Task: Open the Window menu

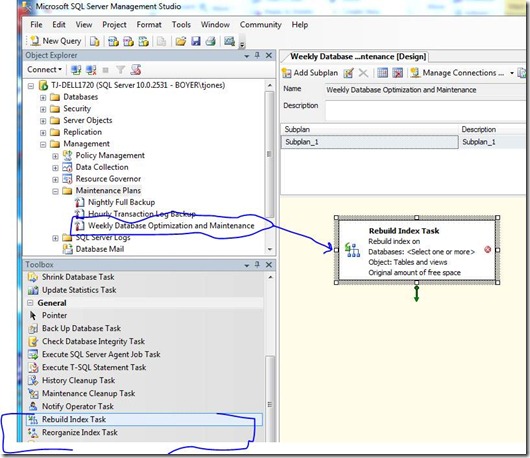Action: (215, 25)
